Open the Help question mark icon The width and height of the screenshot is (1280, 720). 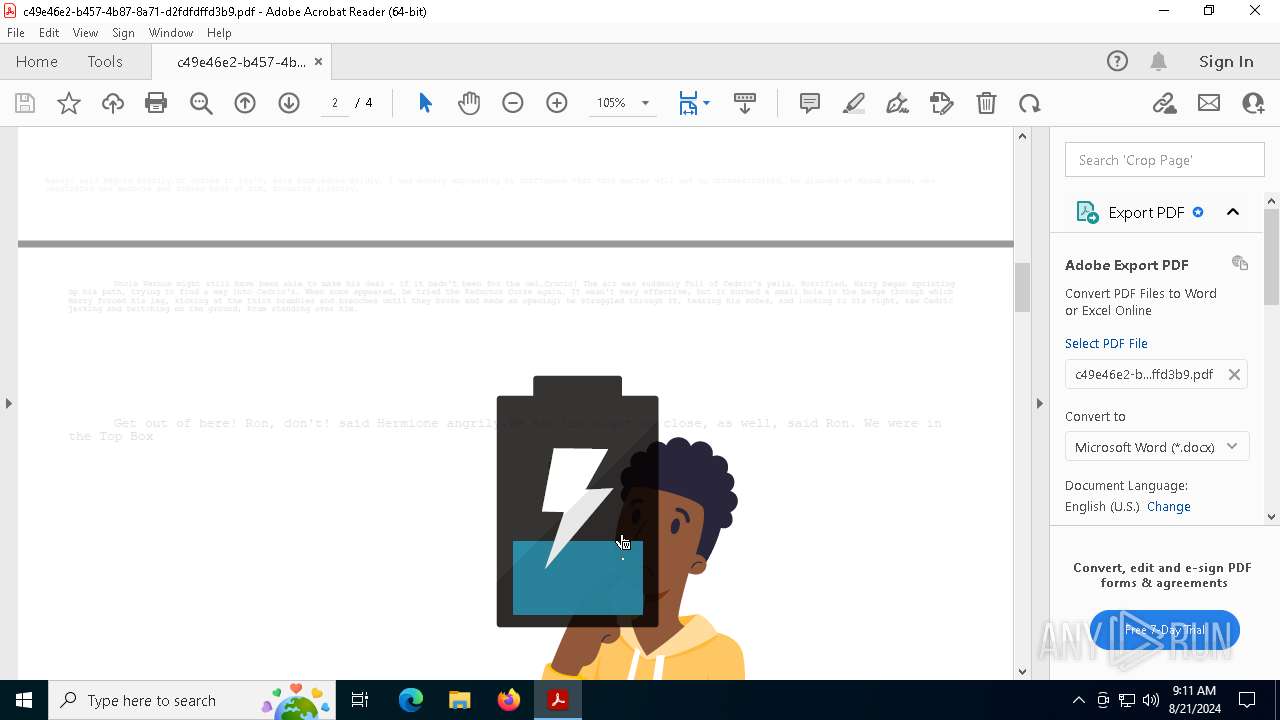pos(1117,61)
